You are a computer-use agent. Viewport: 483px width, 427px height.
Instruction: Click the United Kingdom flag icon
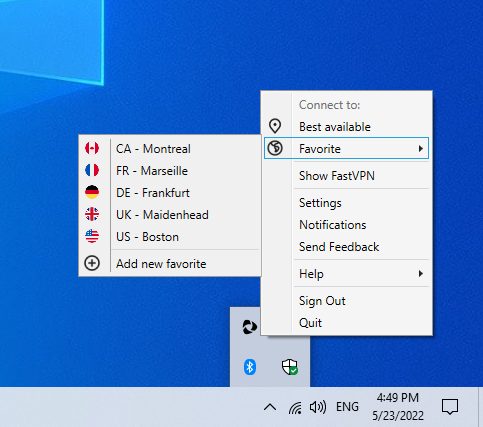point(92,214)
